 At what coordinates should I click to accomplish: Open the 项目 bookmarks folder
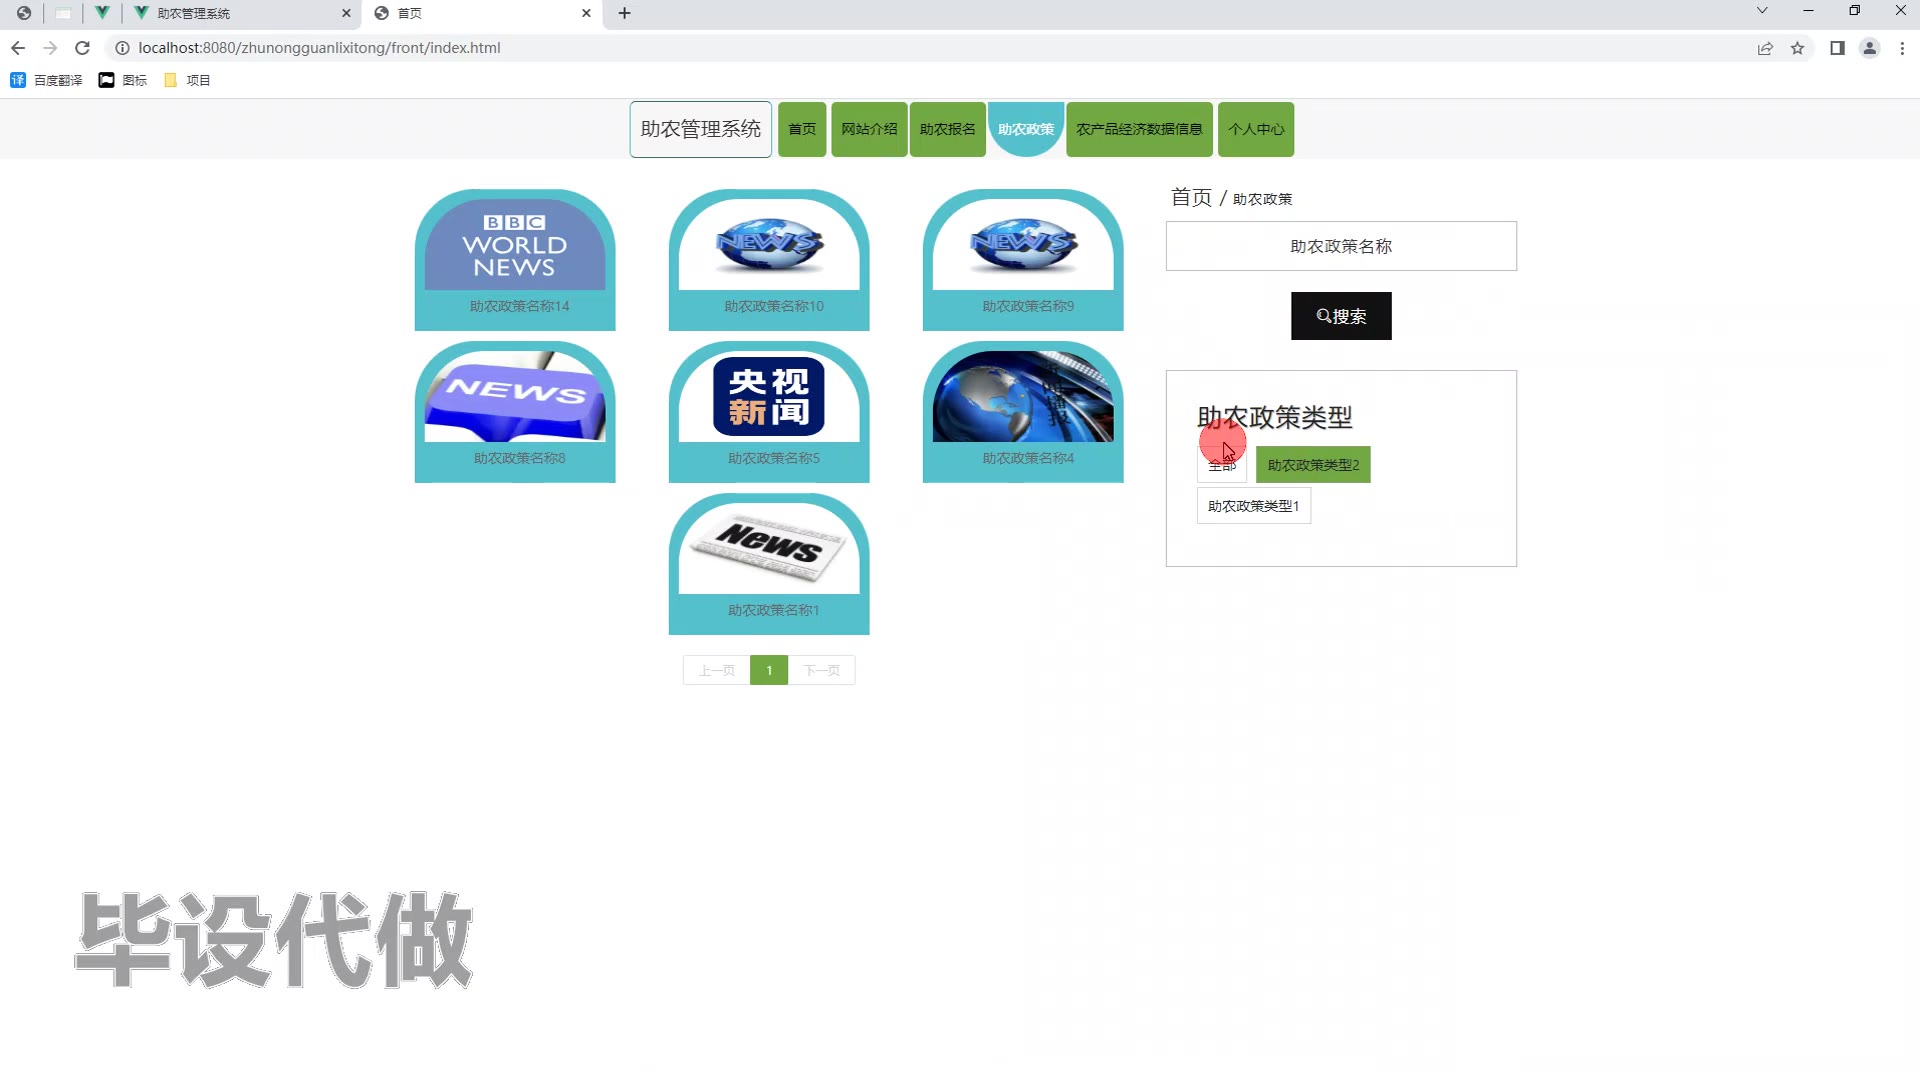[187, 80]
